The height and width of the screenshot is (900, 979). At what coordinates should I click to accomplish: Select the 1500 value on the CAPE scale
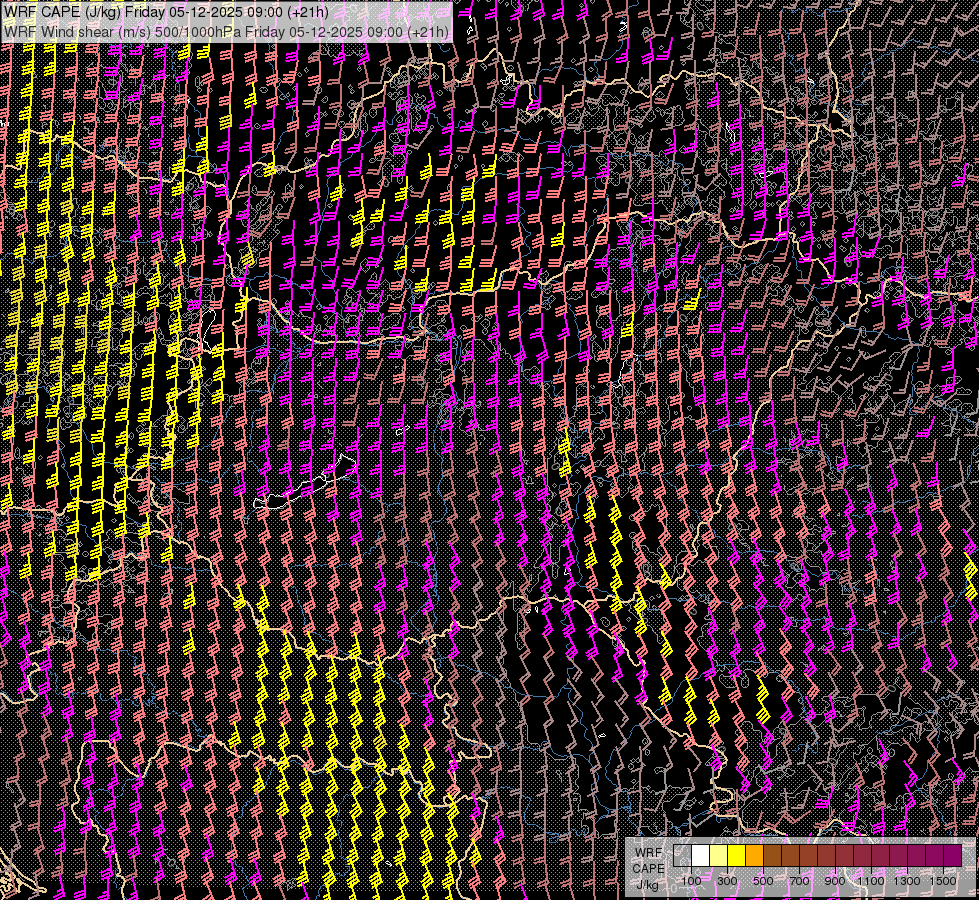[x=943, y=880]
